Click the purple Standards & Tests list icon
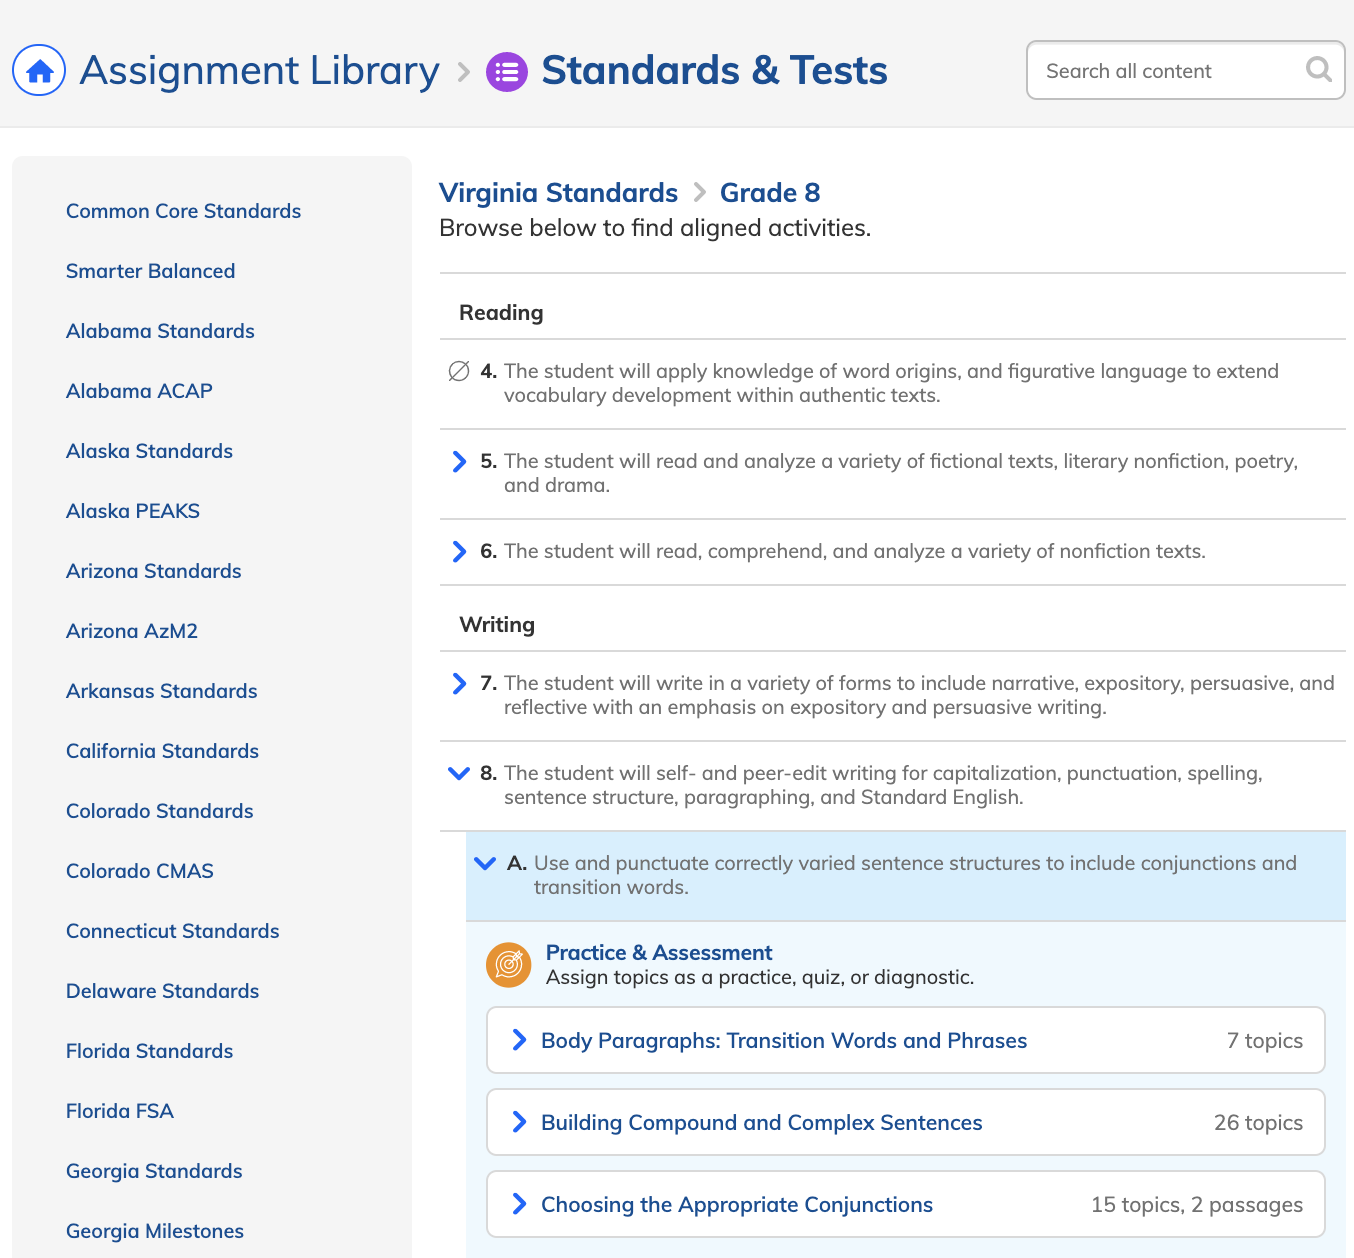The image size is (1354, 1258). click(x=507, y=71)
